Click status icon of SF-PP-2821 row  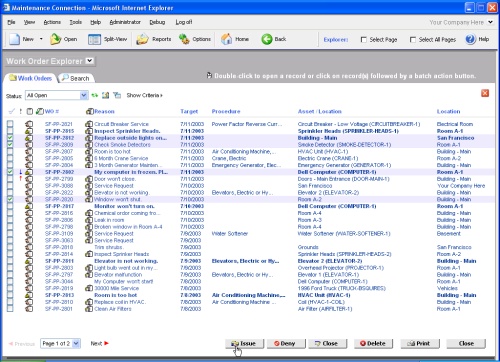[x=29, y=124]
